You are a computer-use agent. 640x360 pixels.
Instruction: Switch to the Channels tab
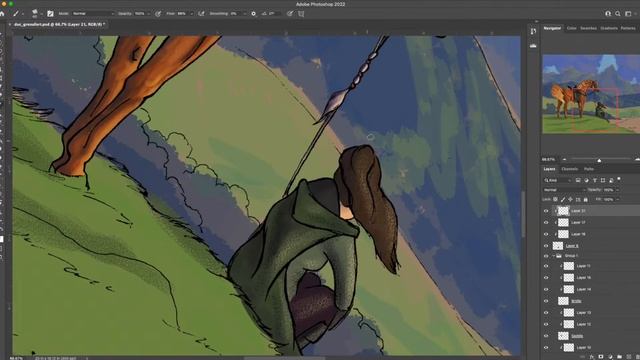tap(569, 169)
